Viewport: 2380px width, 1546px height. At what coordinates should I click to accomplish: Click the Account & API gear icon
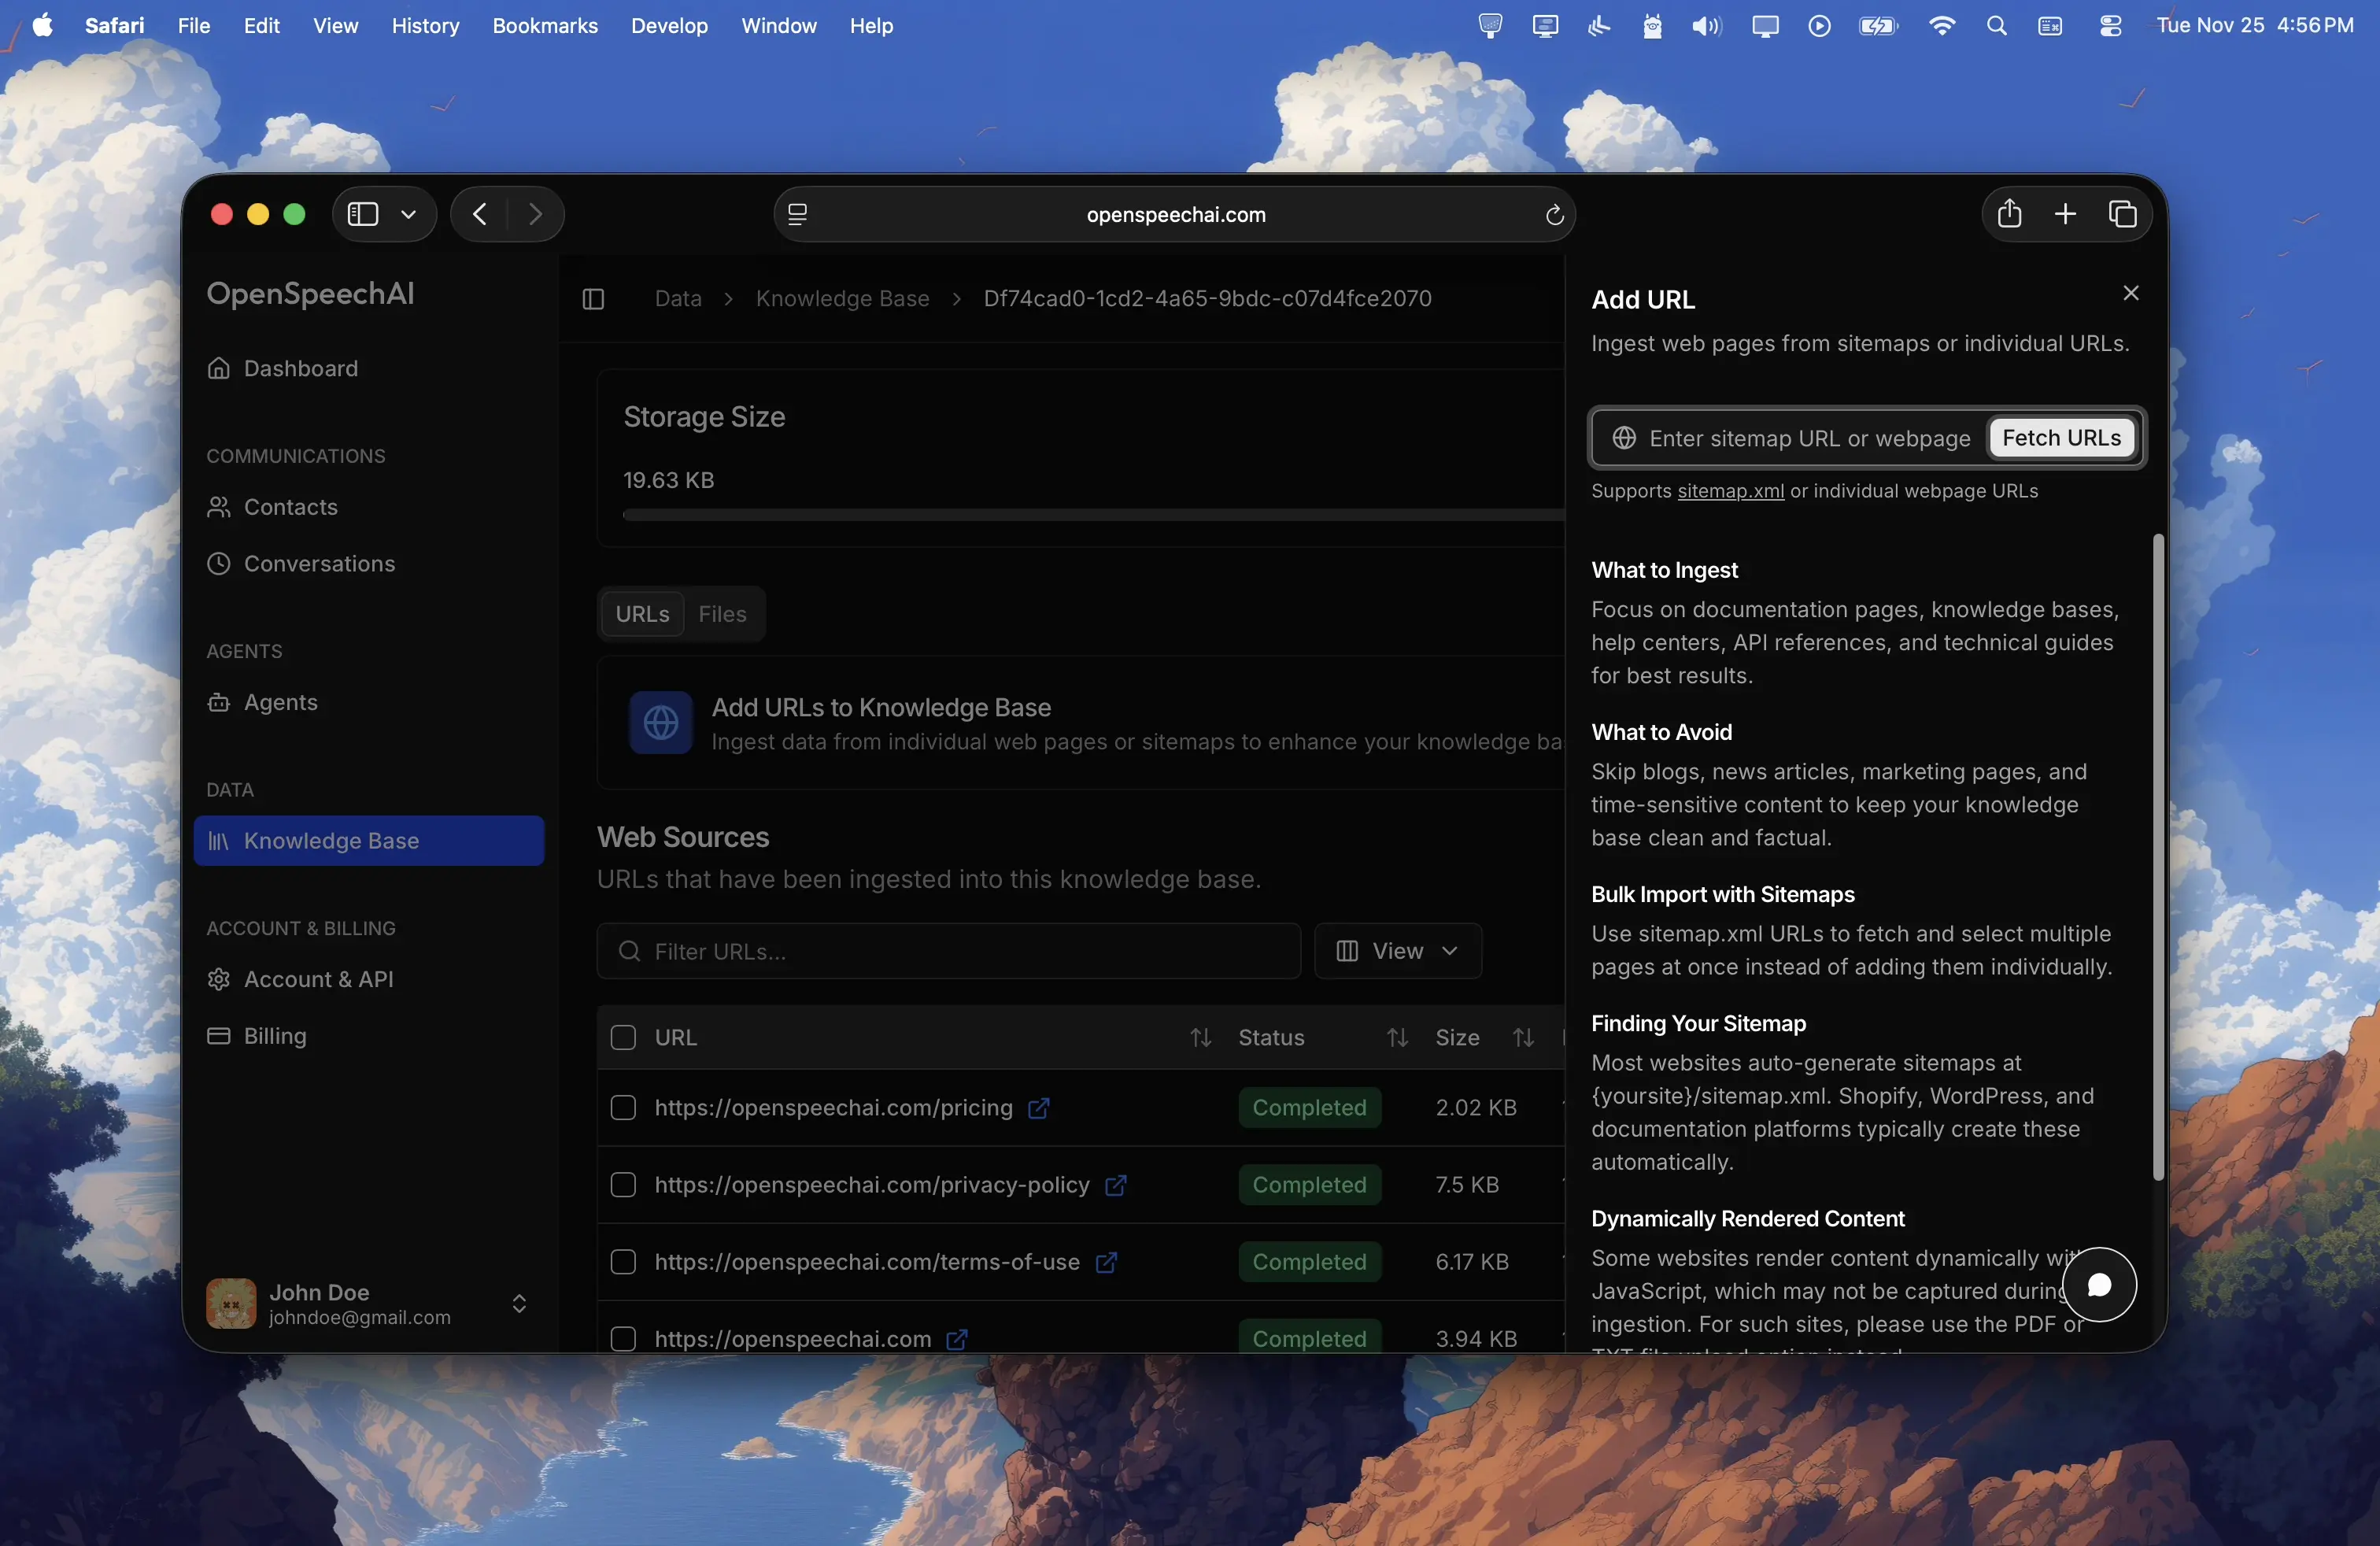click(218, 979)
